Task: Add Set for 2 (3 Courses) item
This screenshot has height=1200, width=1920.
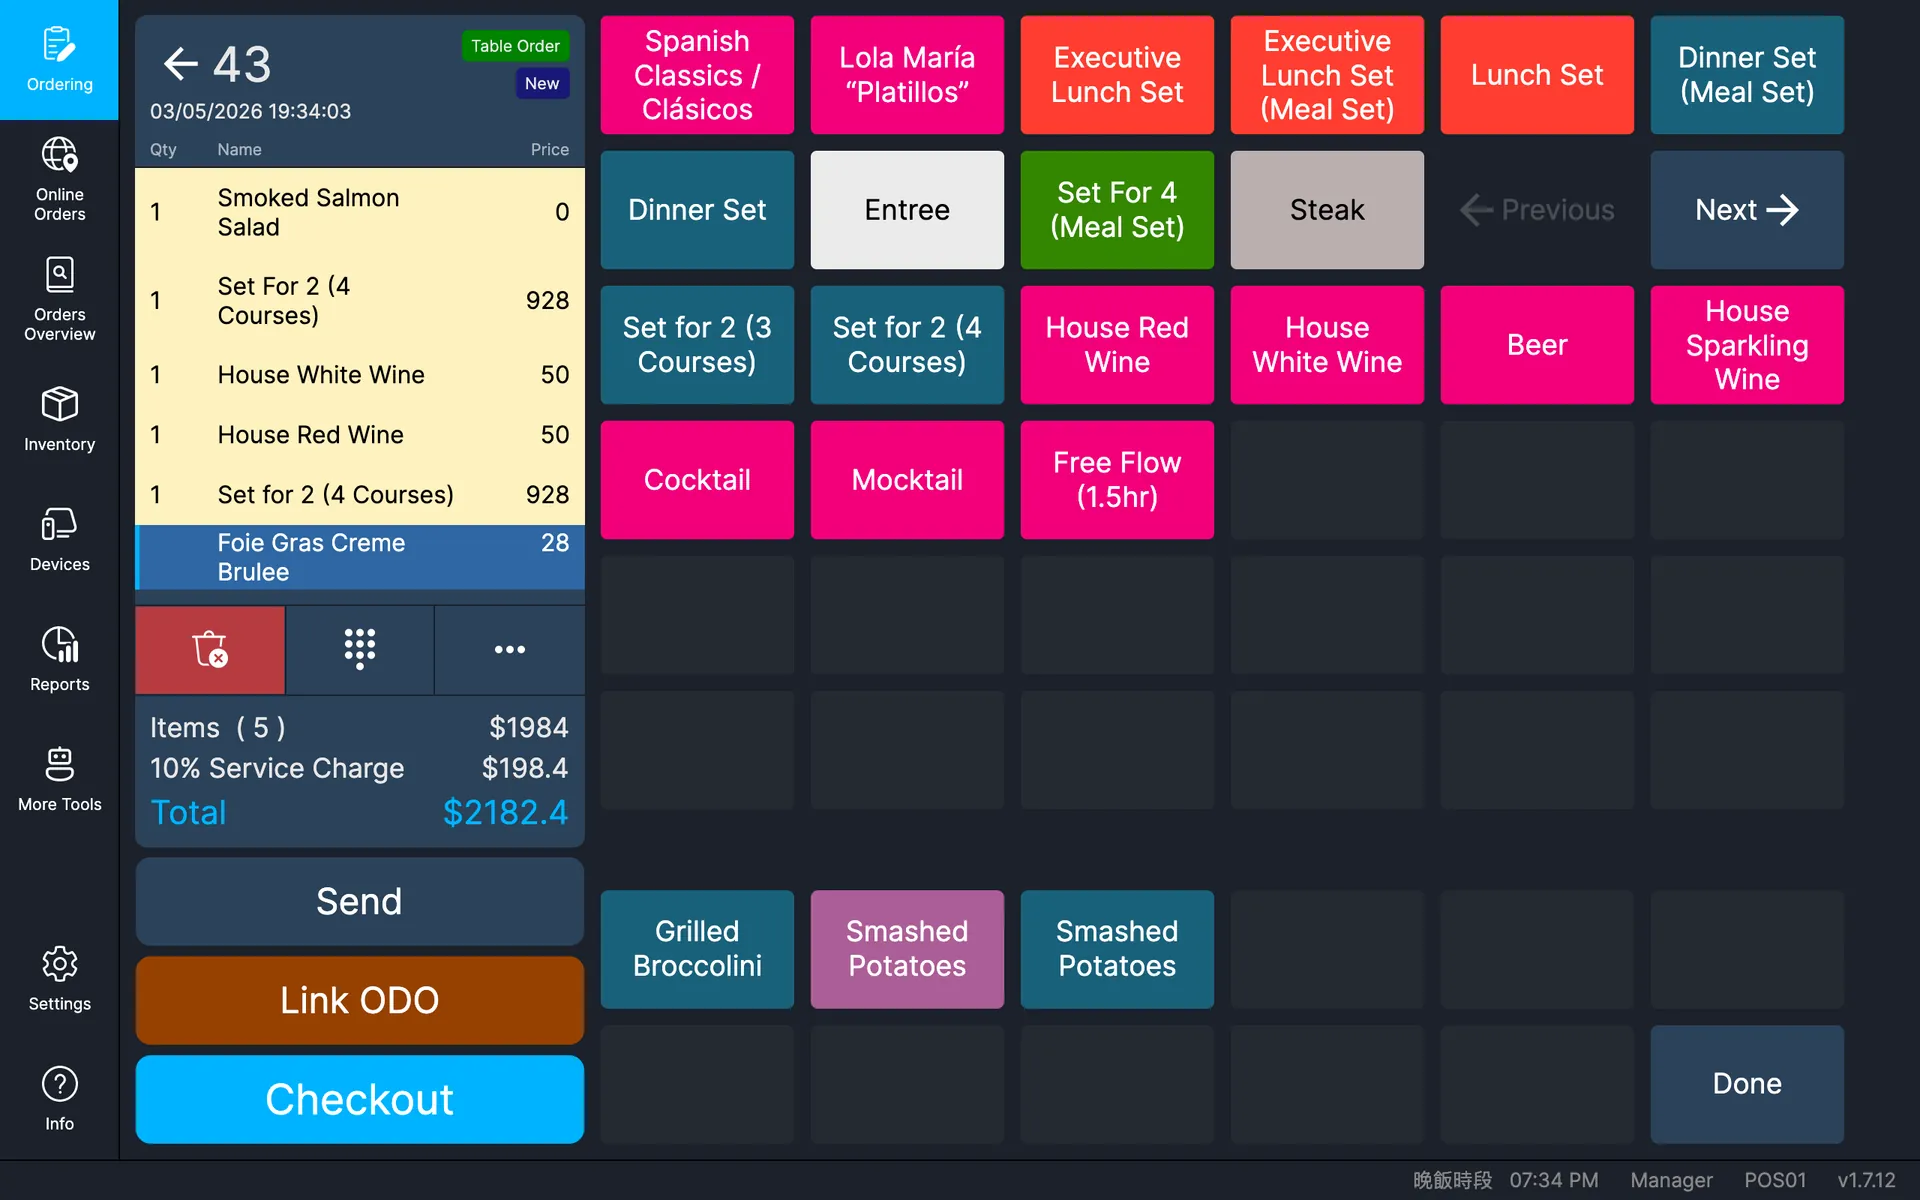Action: (697, 345)
